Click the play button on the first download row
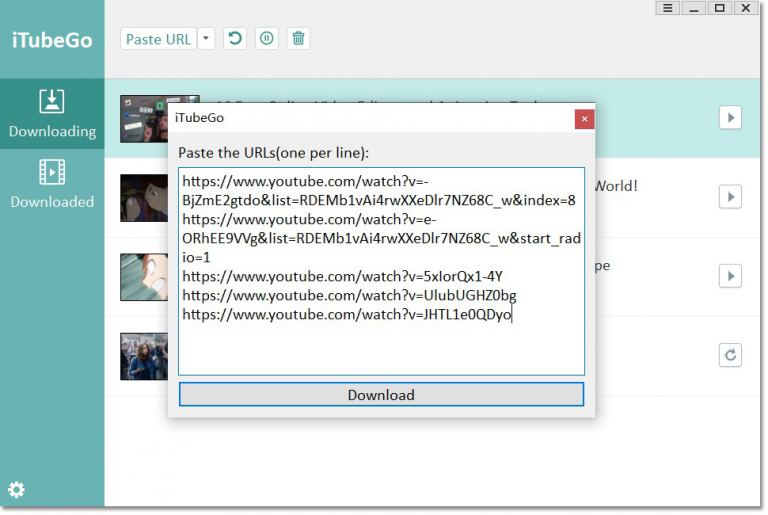768x515 pixels. click(x=730, y=118)
